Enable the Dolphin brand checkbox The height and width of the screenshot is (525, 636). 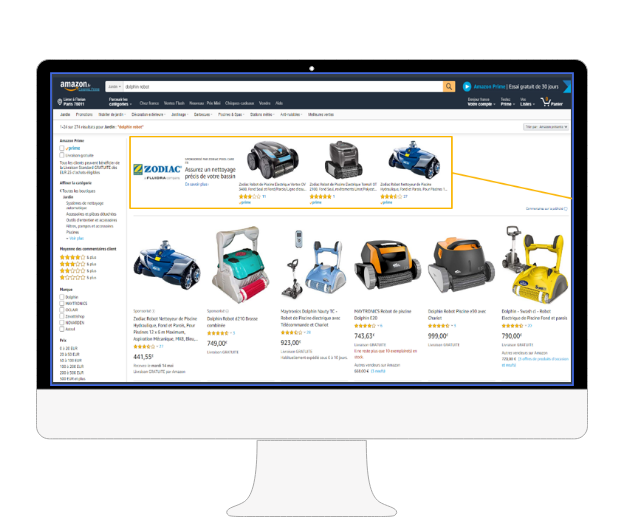pyautogui.click(x=62, y=297)
